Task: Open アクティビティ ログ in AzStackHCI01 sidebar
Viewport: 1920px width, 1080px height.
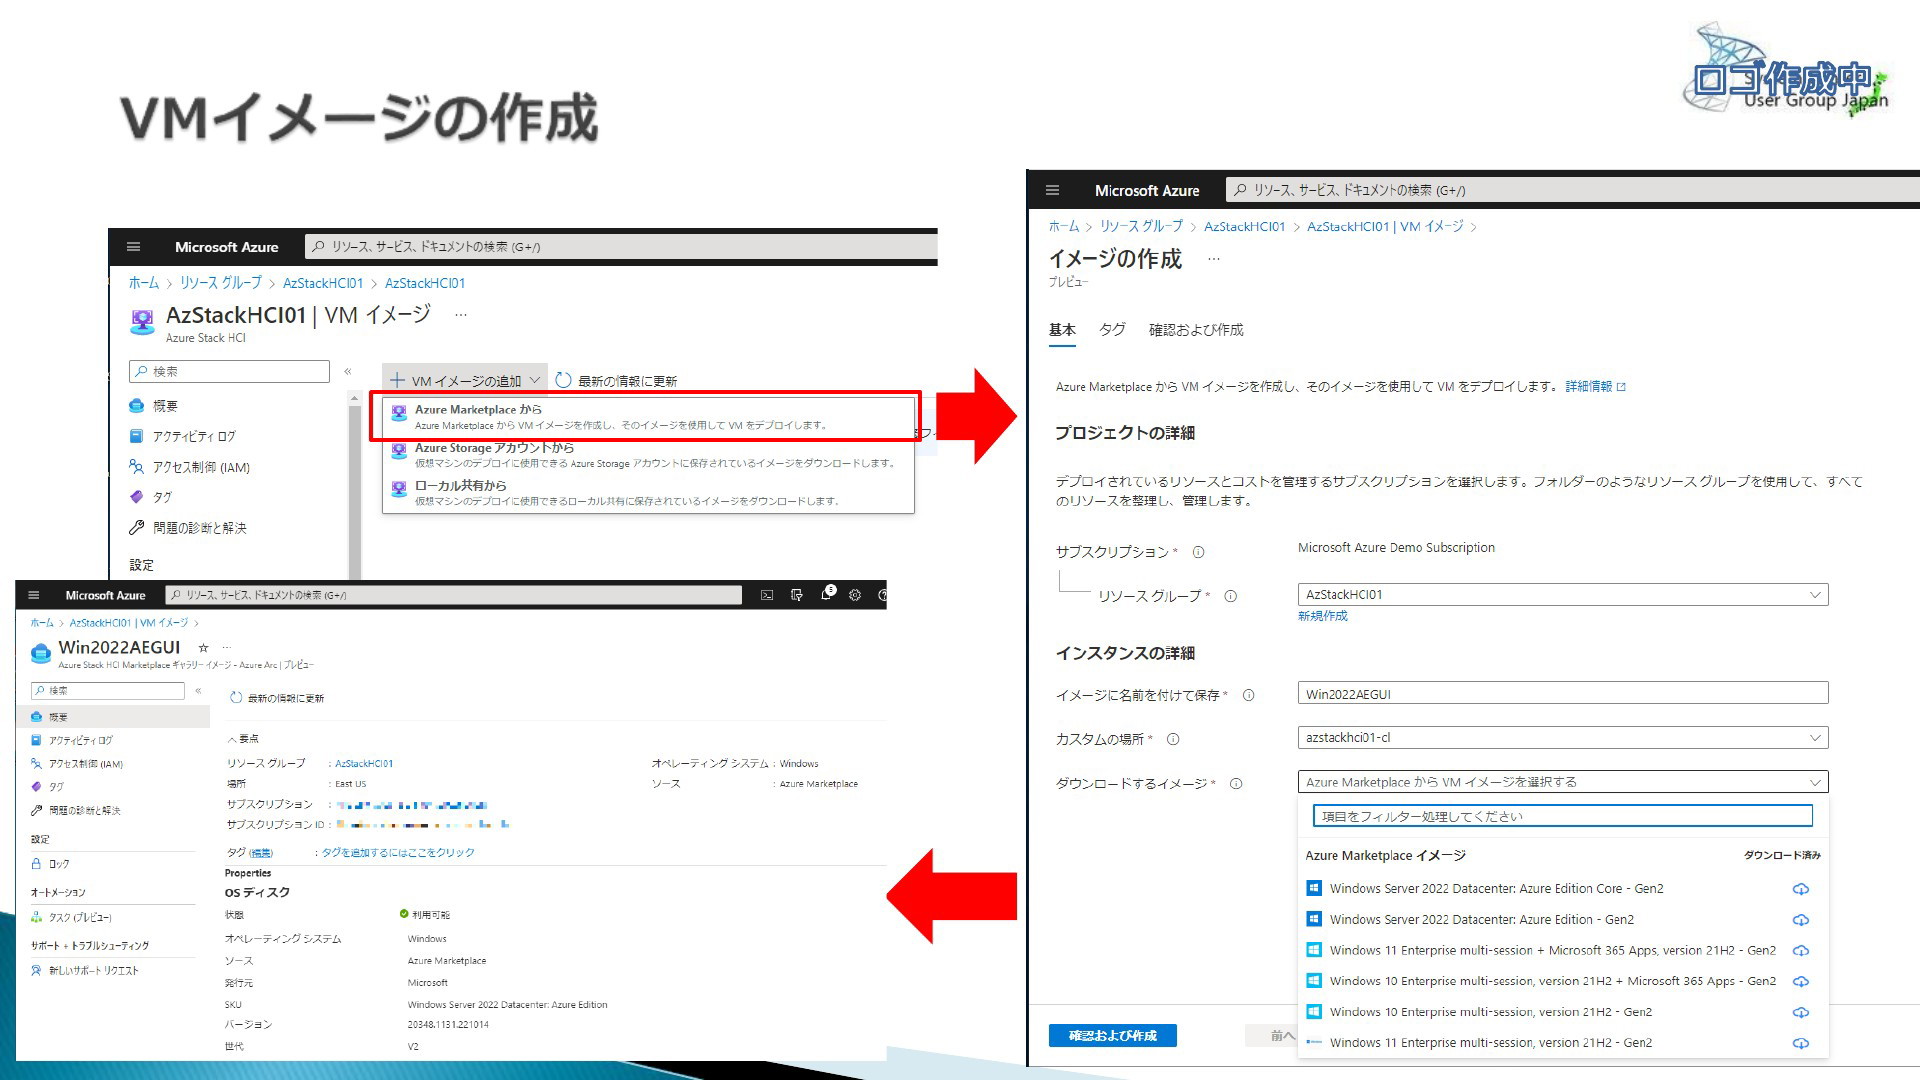Action: 182,437
